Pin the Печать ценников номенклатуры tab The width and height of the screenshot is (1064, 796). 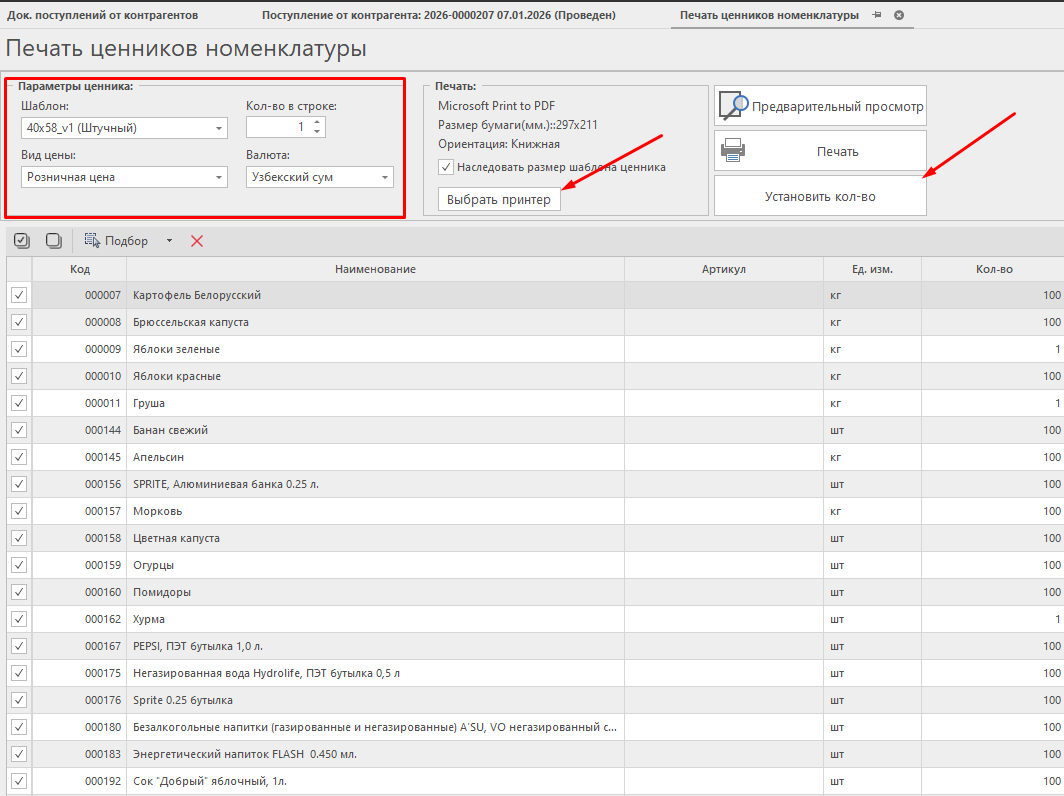[x=877, y=16]
